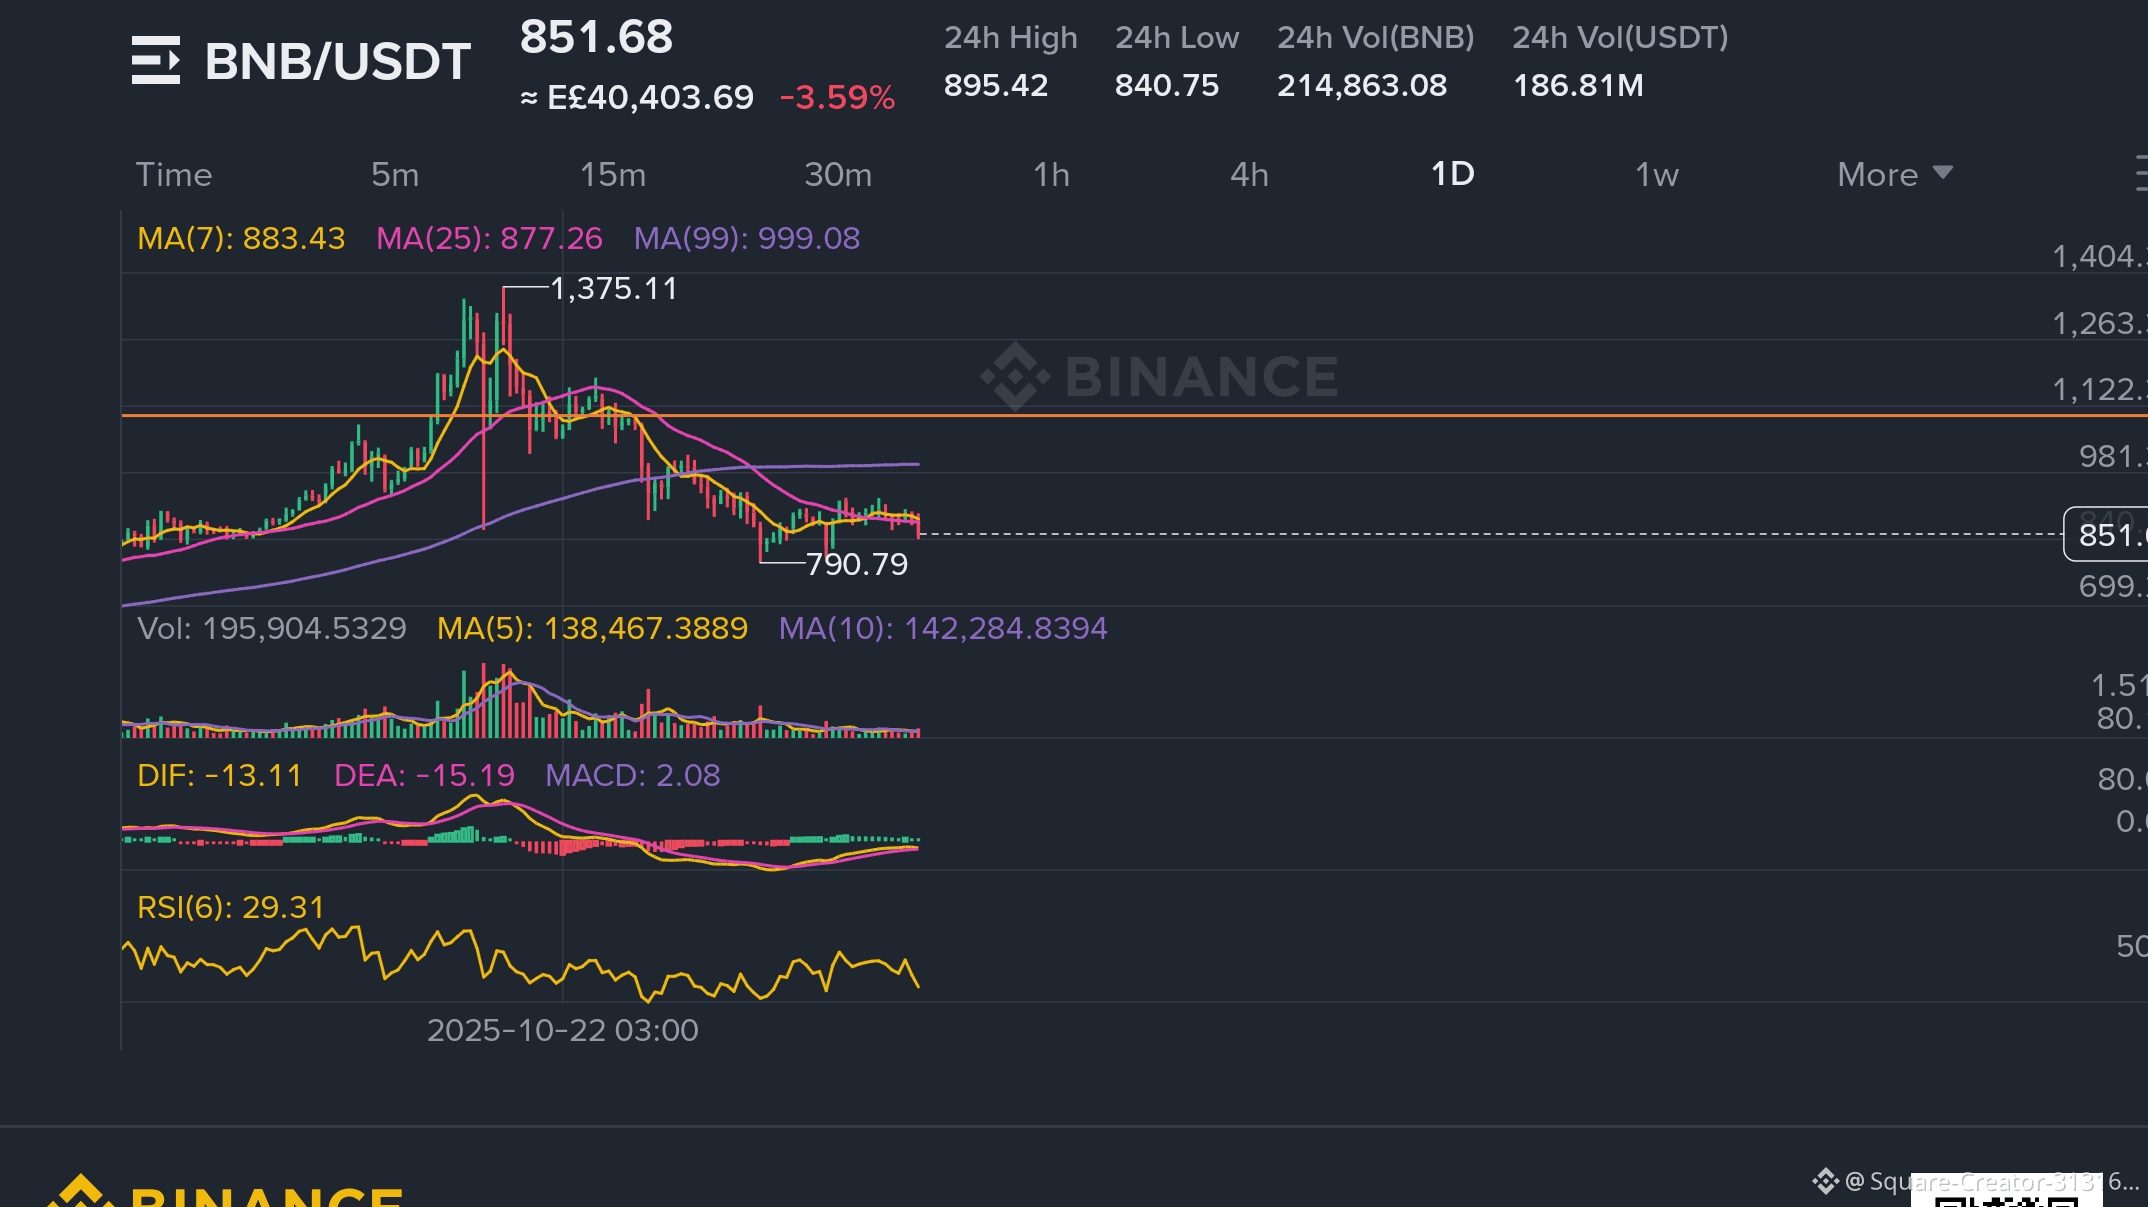This screenshot has width=2148, height=1207.
Task: Click the MA(7) indicator label
Action: (241, 238)
